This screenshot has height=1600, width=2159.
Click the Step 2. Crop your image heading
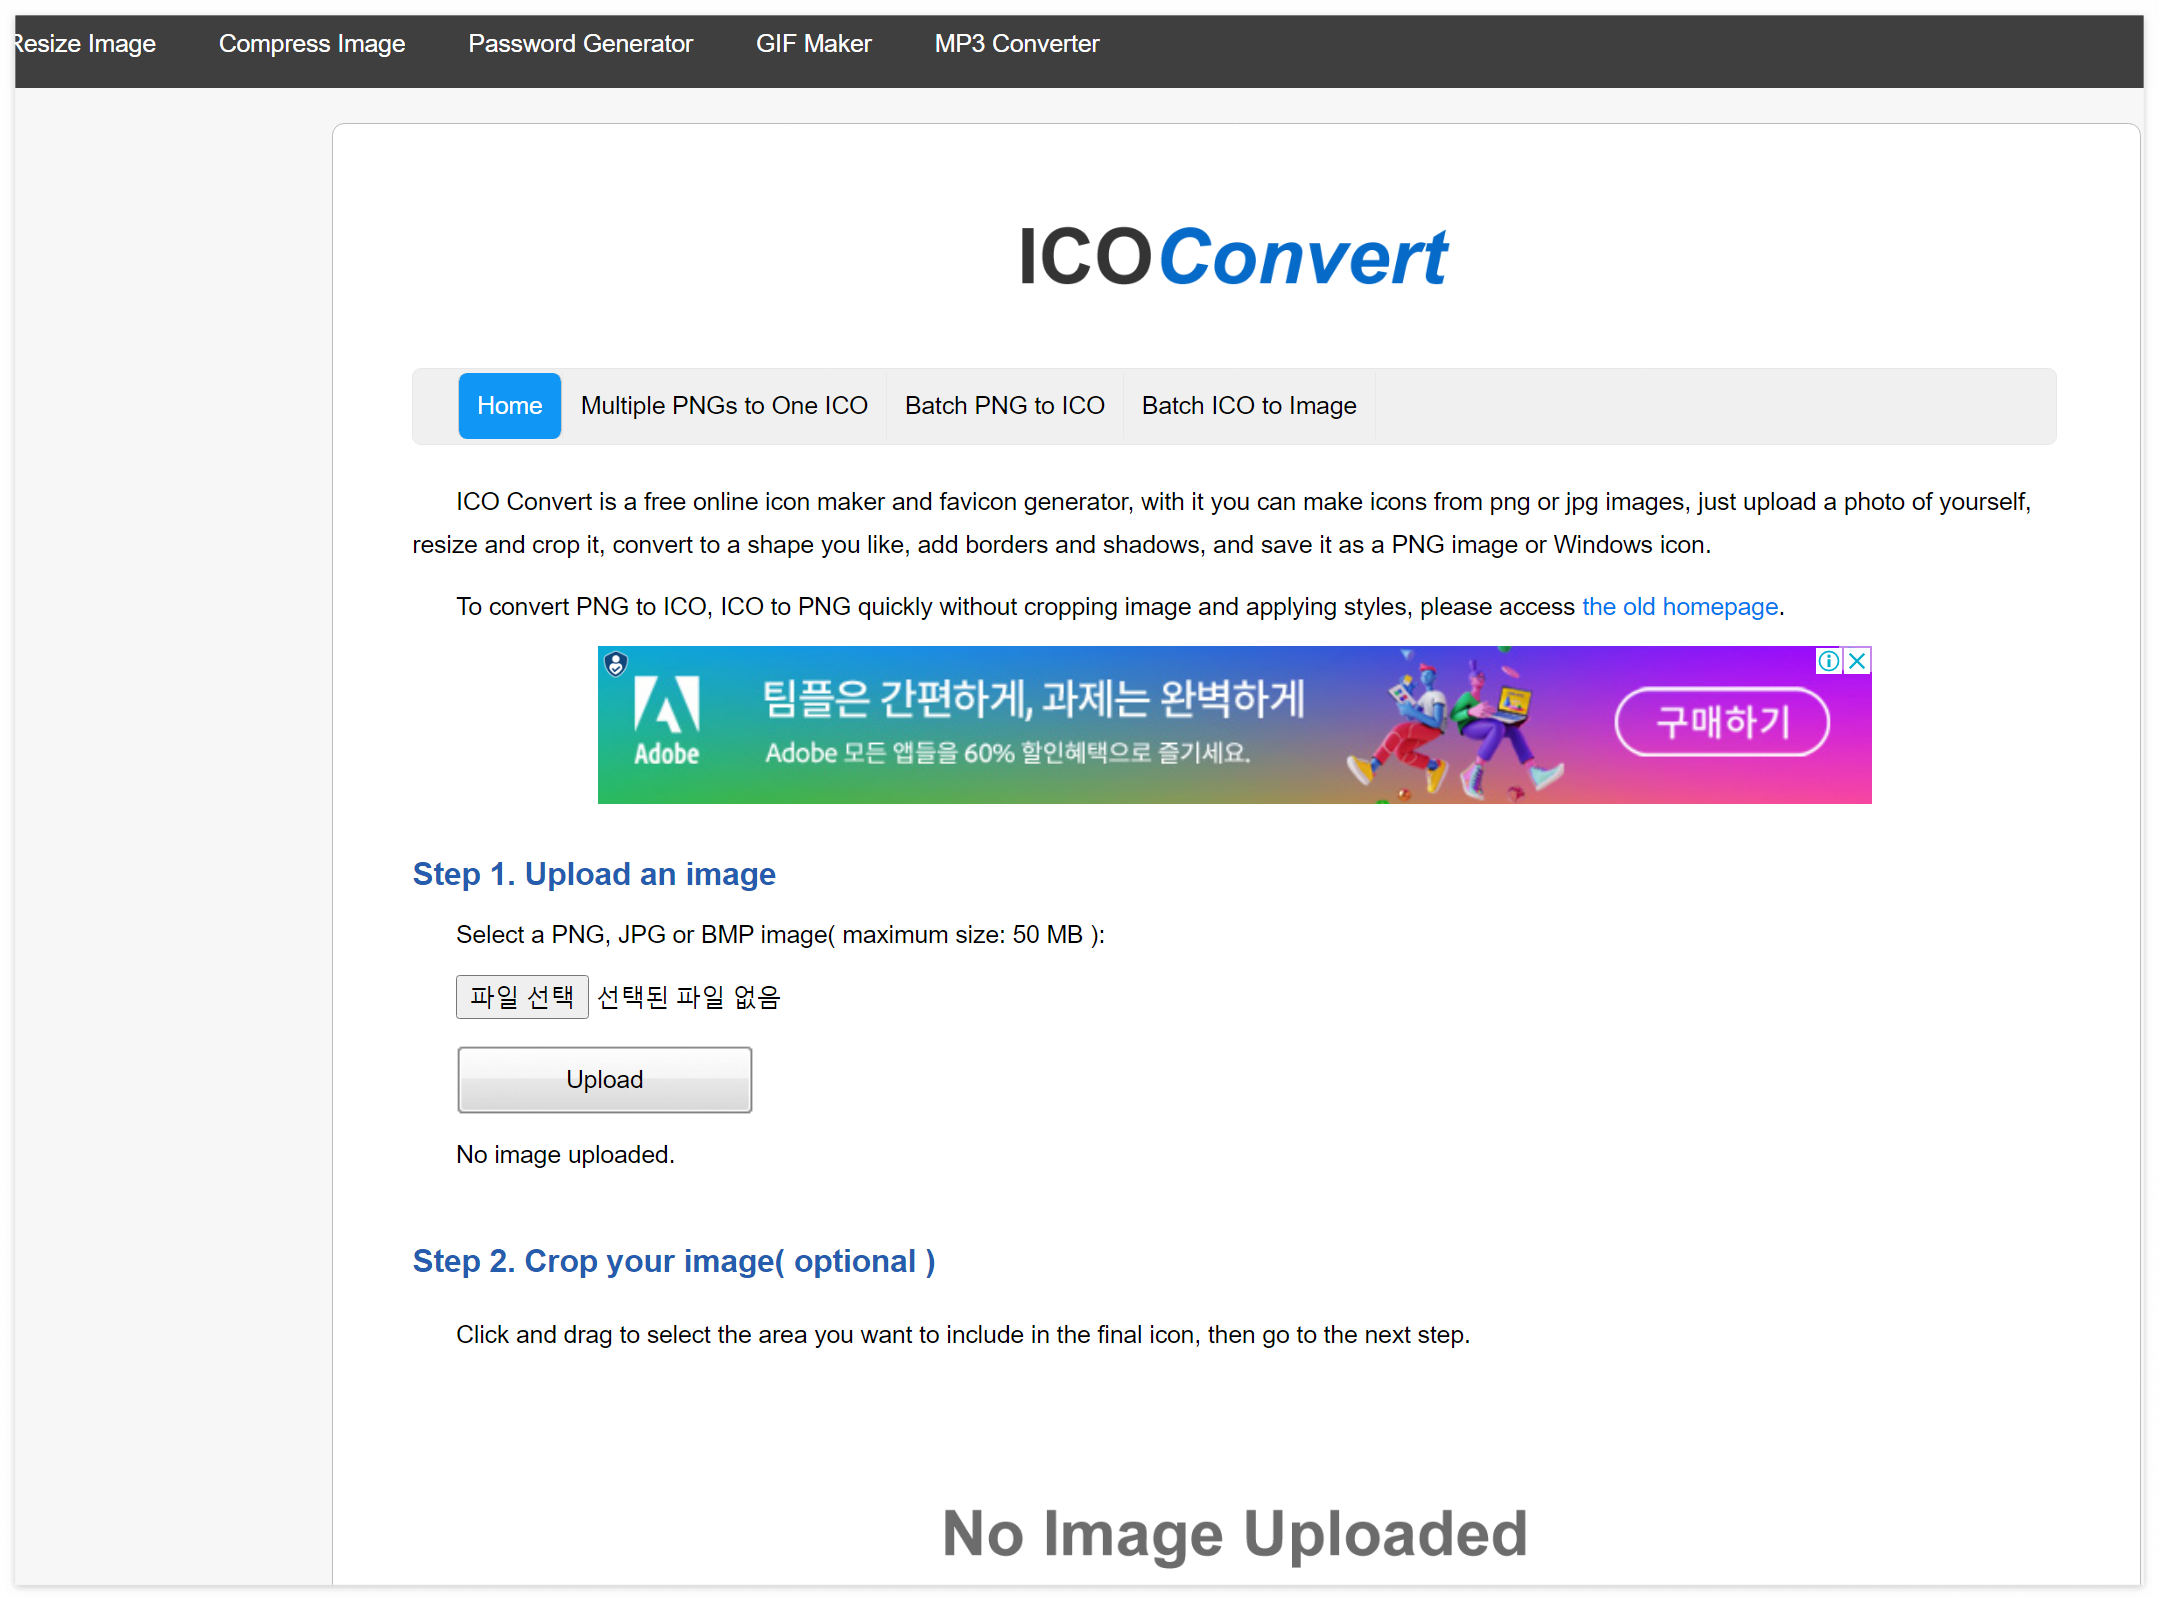point(674,1262)
